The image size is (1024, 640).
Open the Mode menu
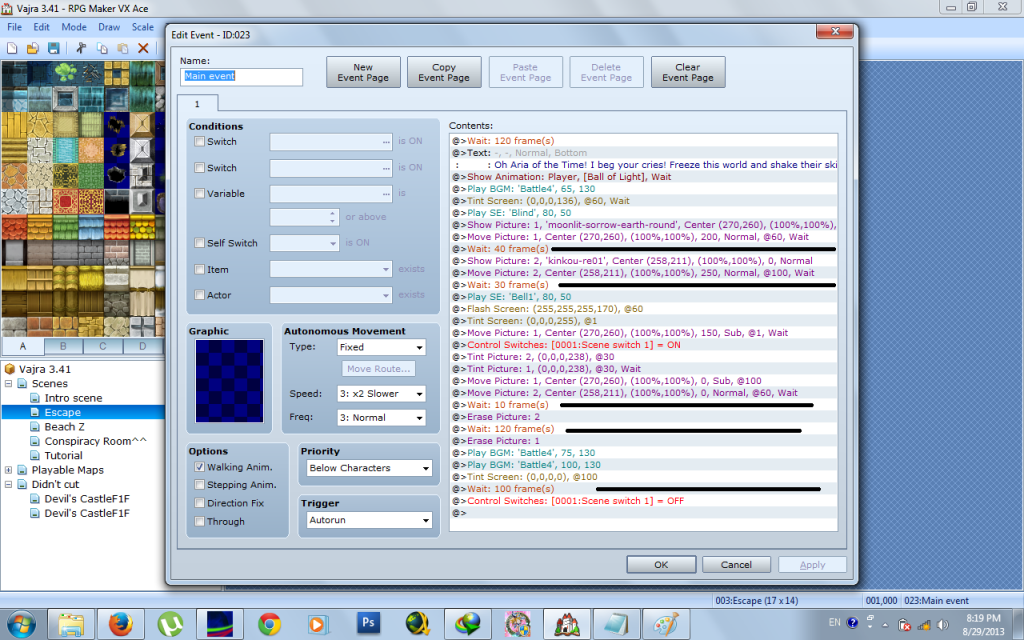(74, 27)
